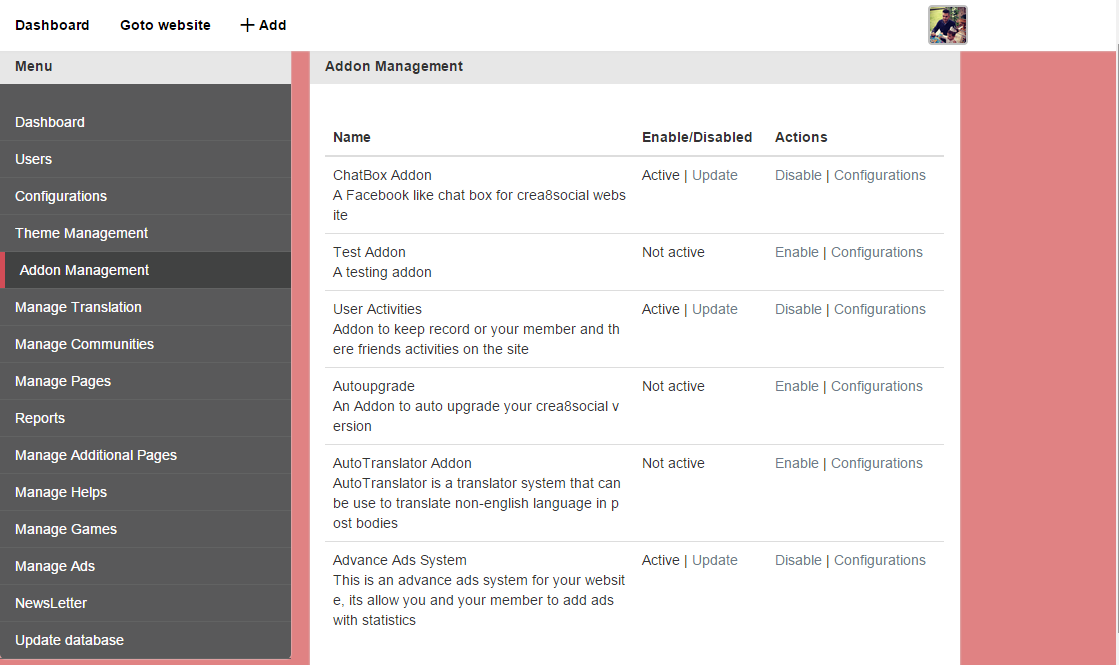The width and height of the screenshot is (1119, 665).
Task: Open Update database in sidebar
Action: (146, 640)
